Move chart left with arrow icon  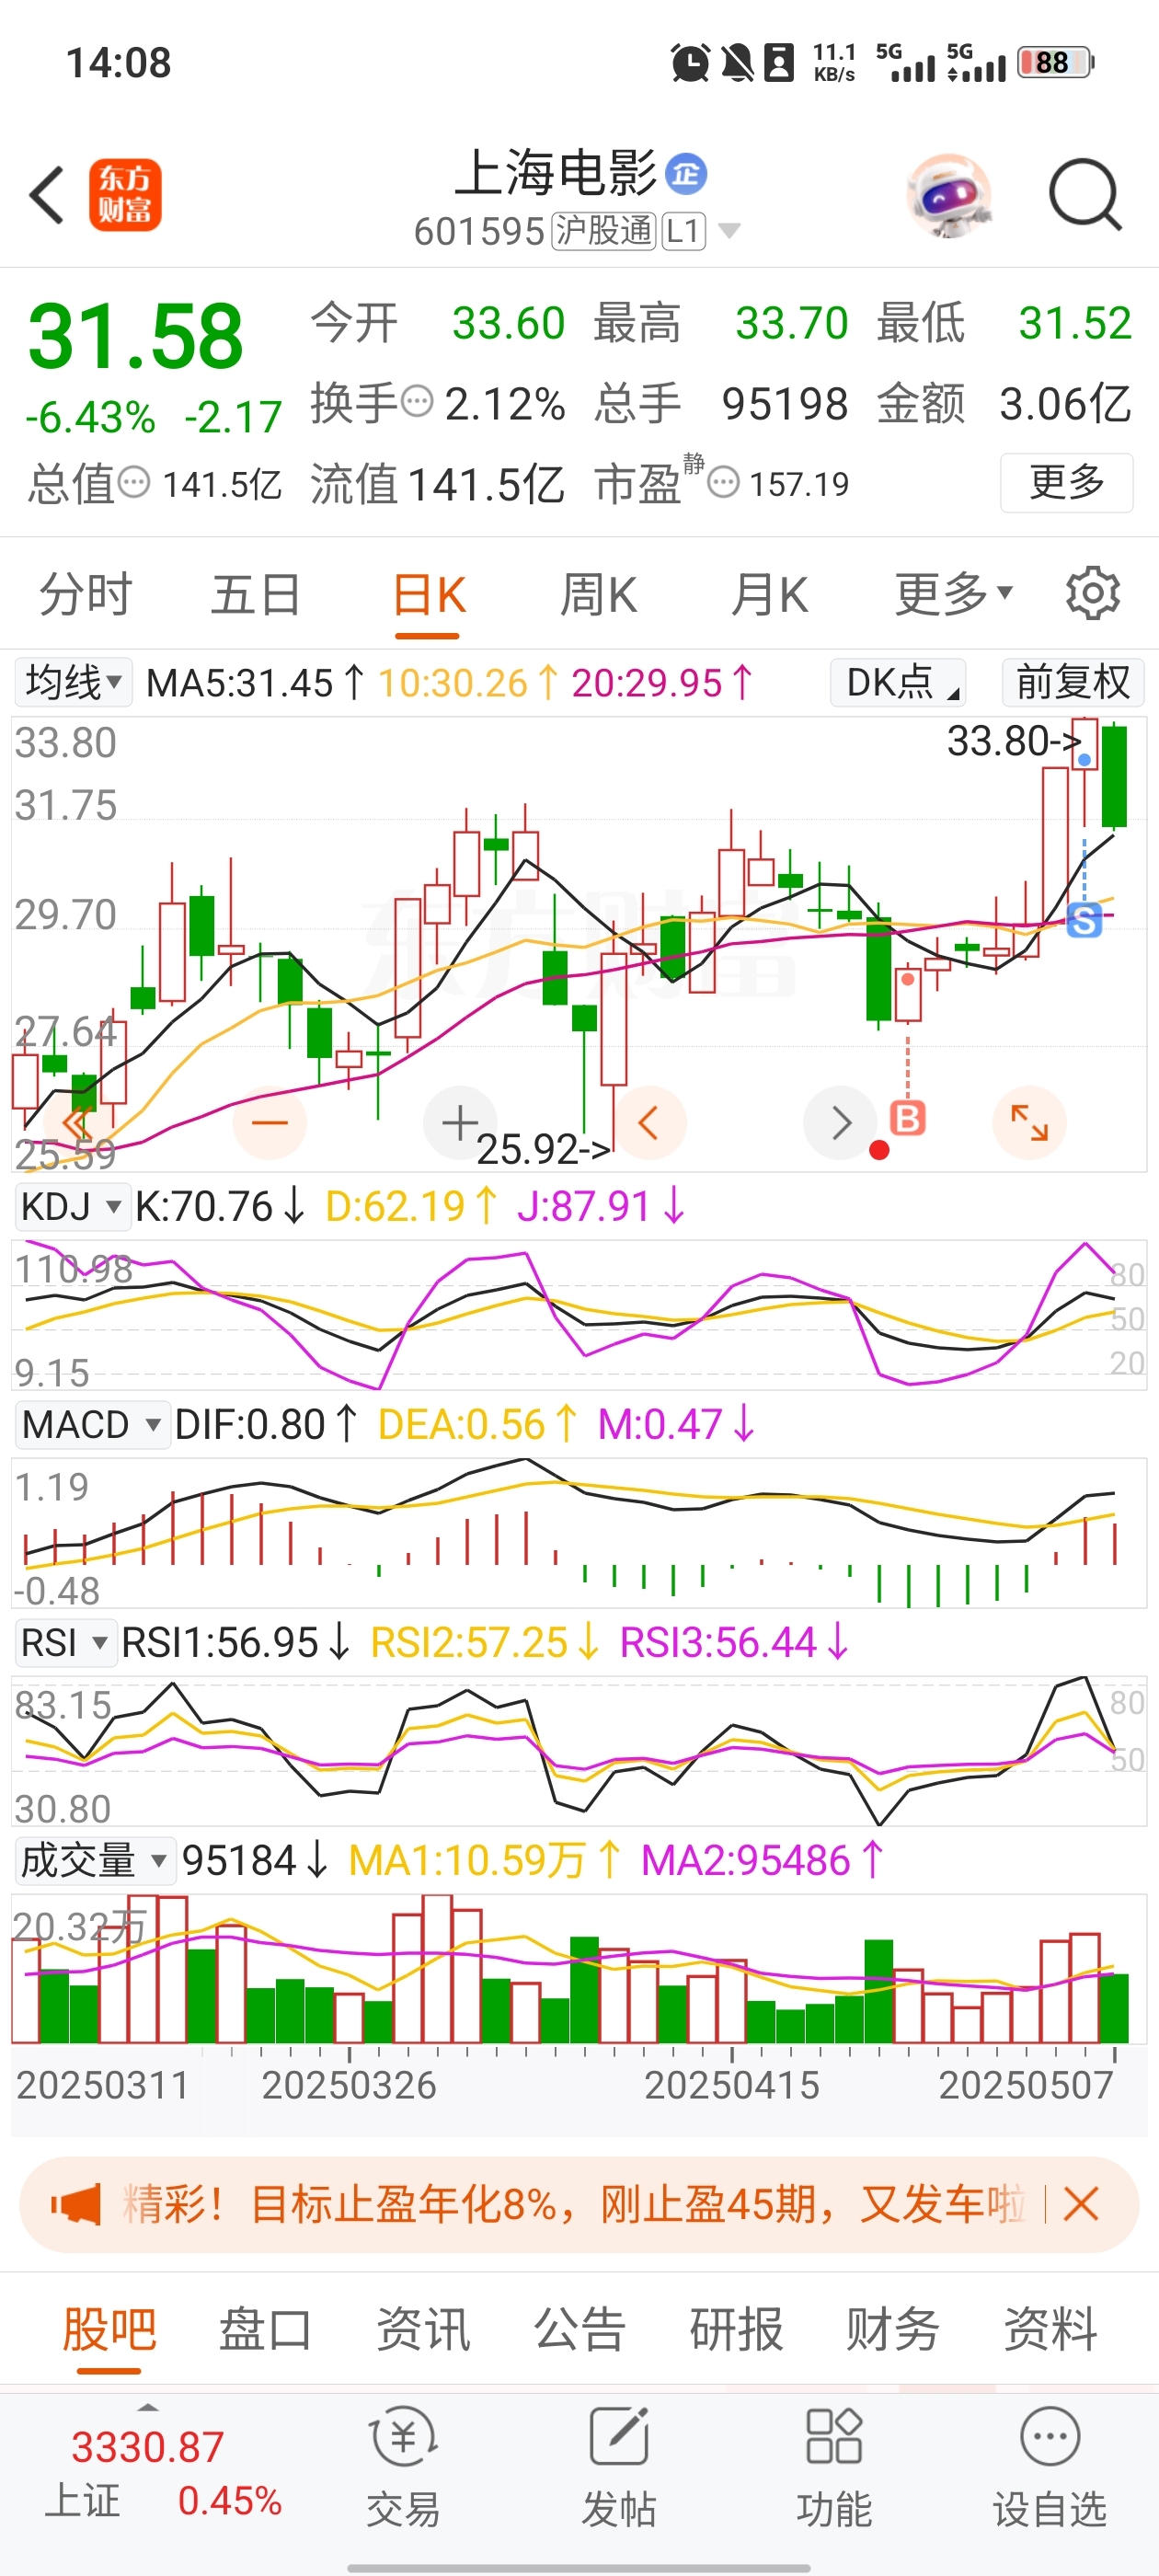(x=649, y=1123)
